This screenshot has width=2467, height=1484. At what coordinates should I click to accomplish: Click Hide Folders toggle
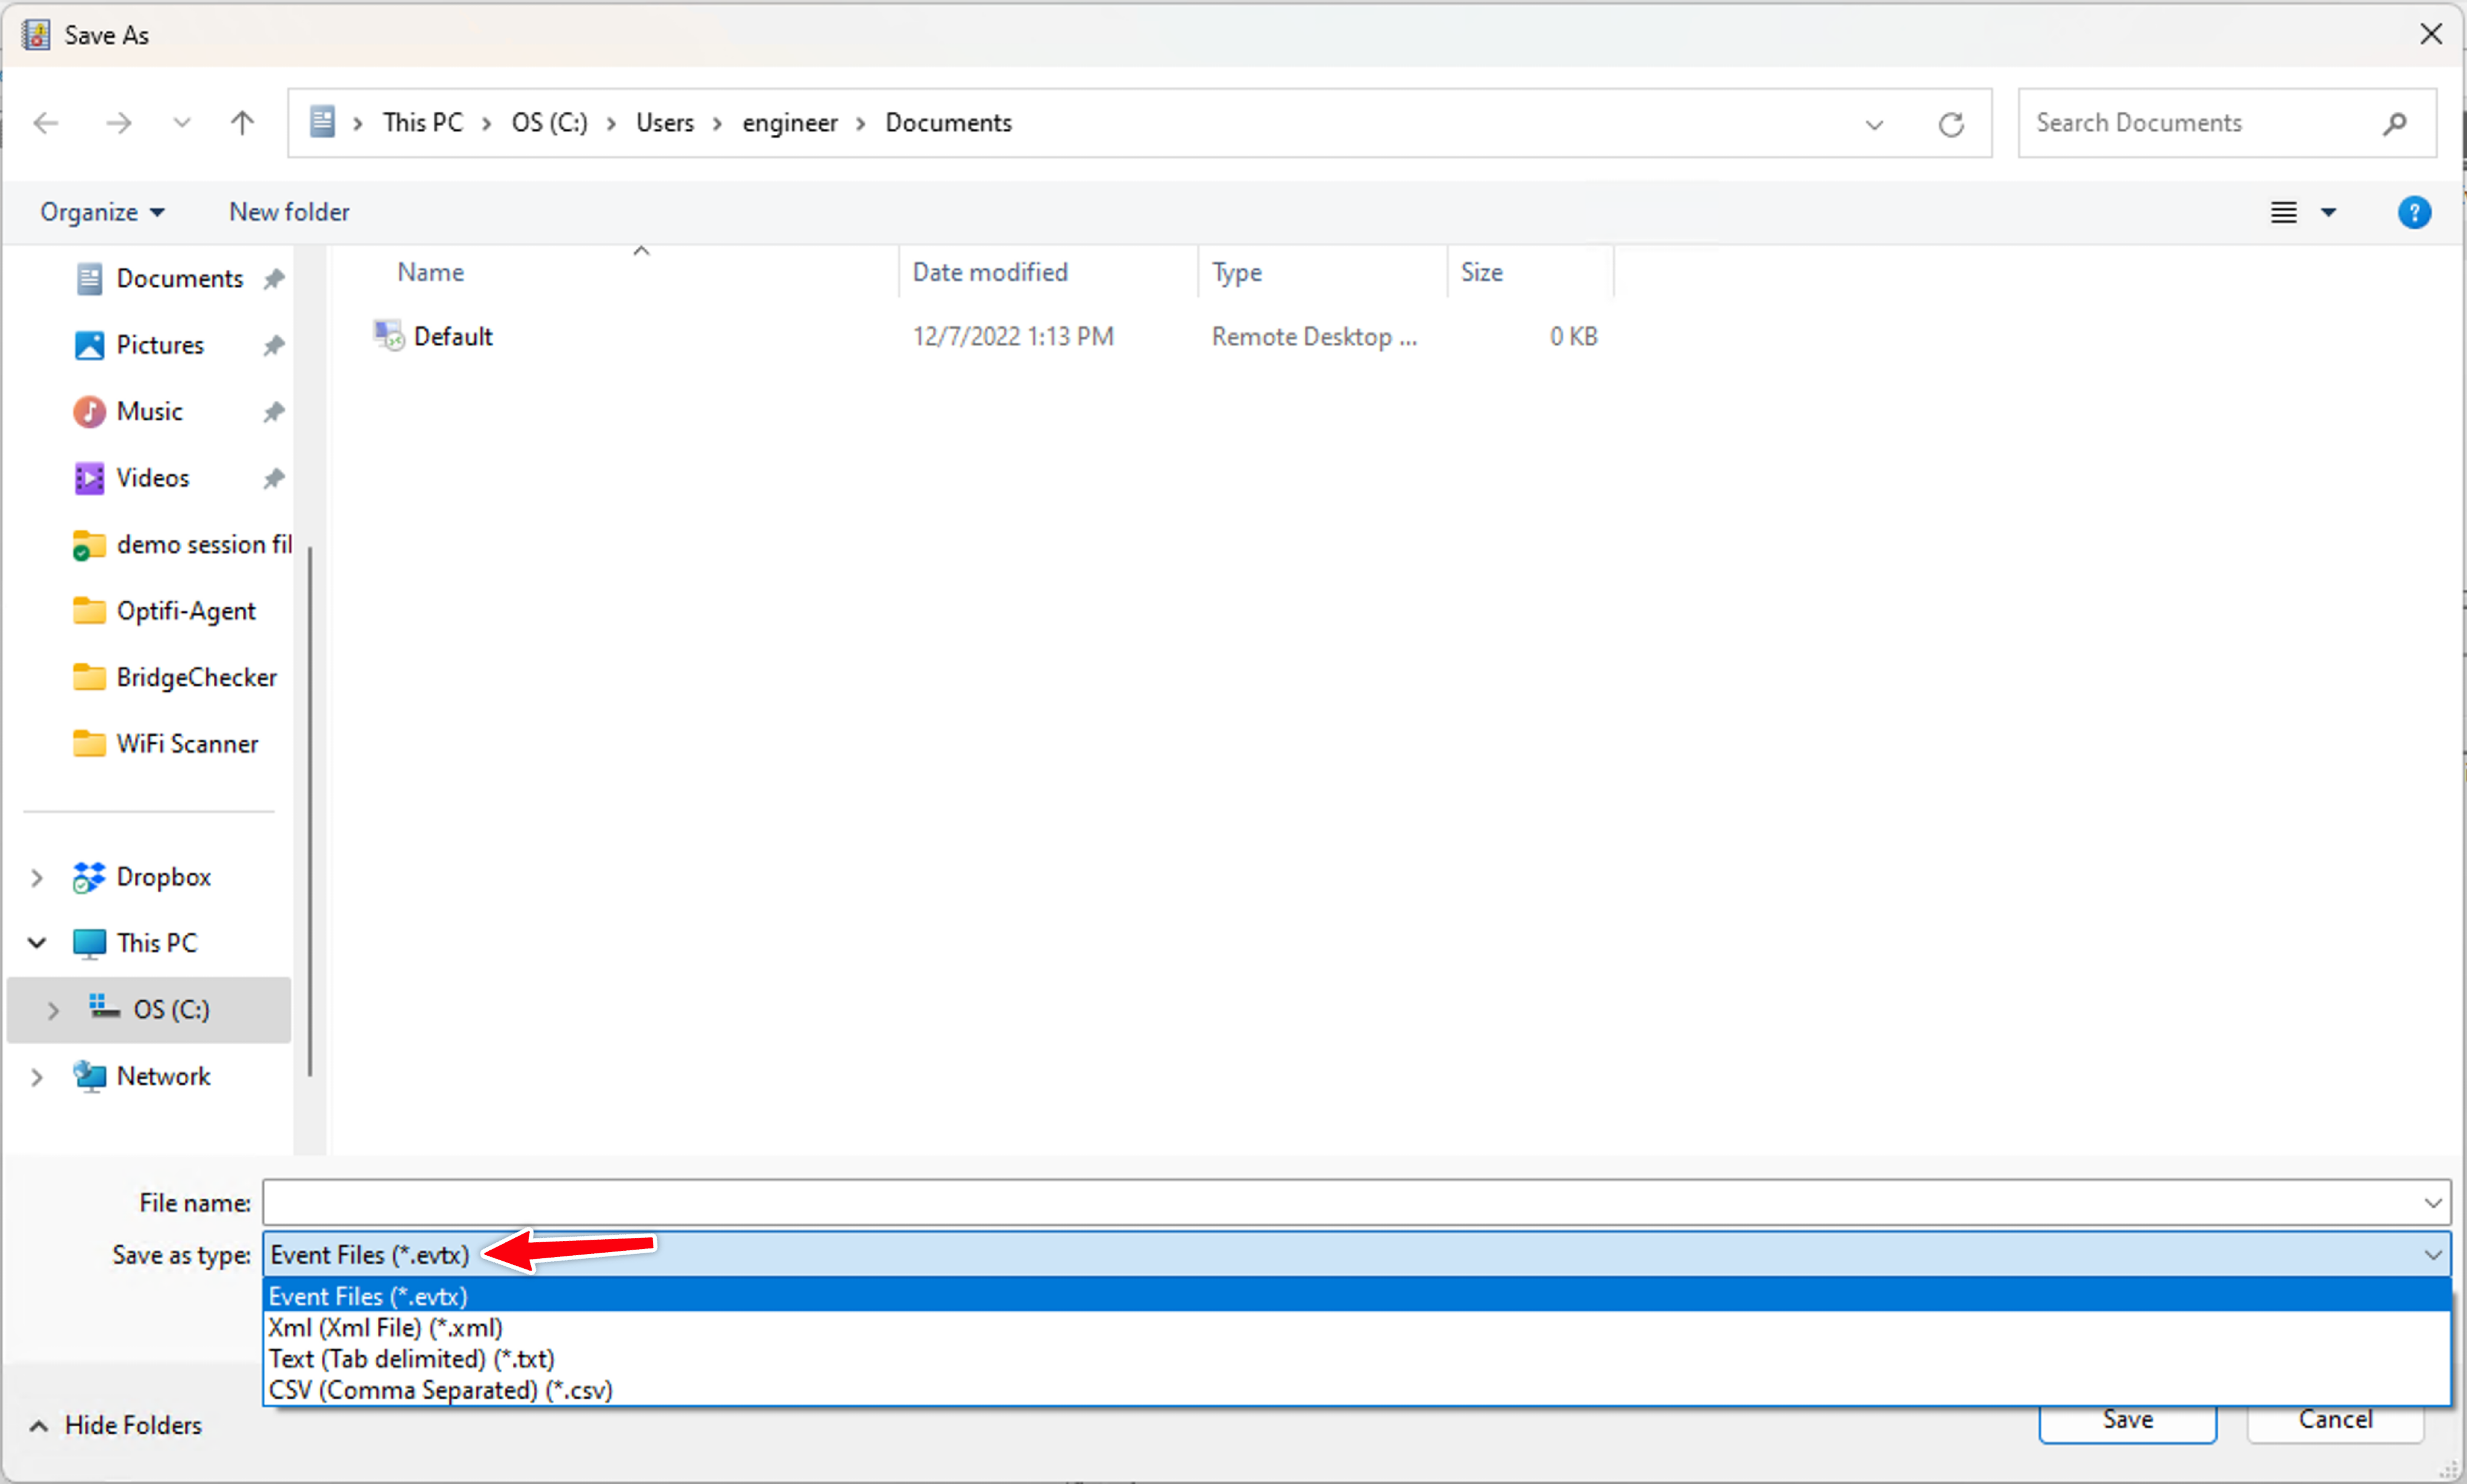(116, 1425)
